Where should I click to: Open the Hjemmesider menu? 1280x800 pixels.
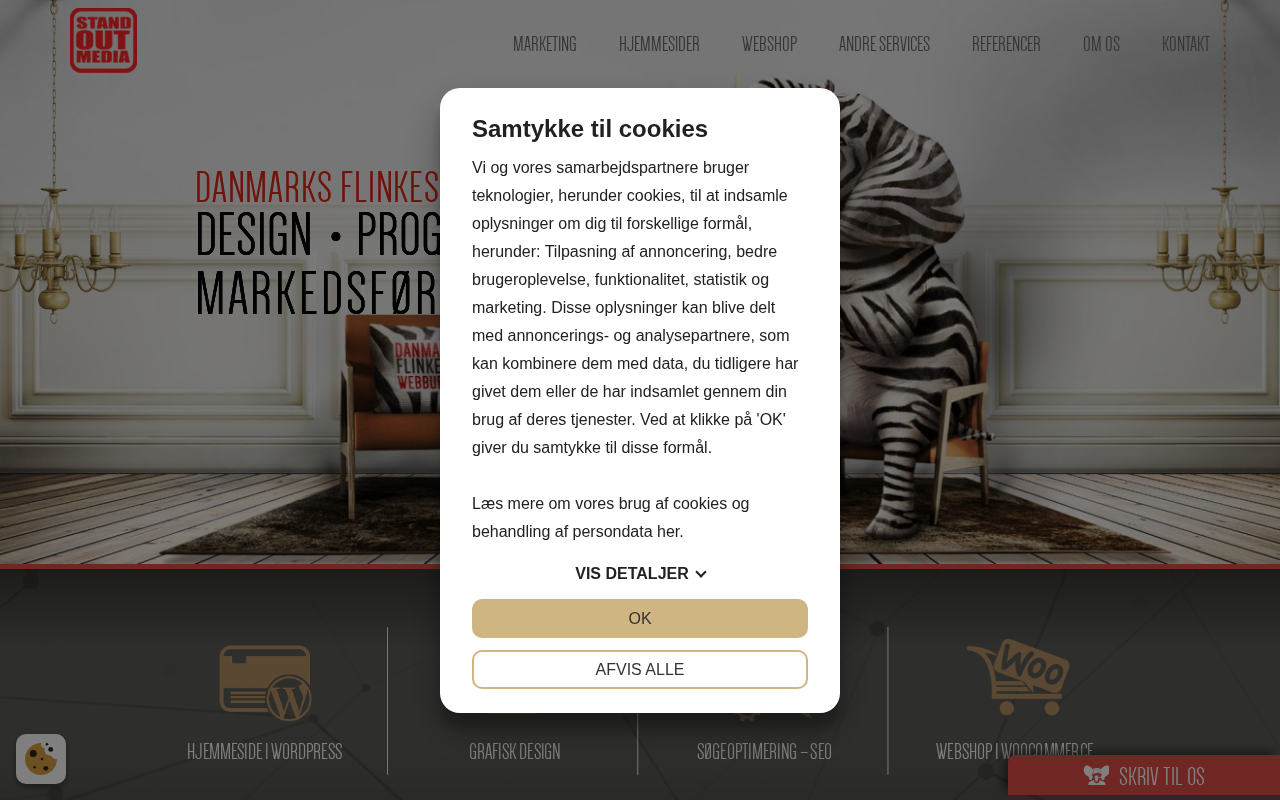pyautogui.click(x=659, y=44)
